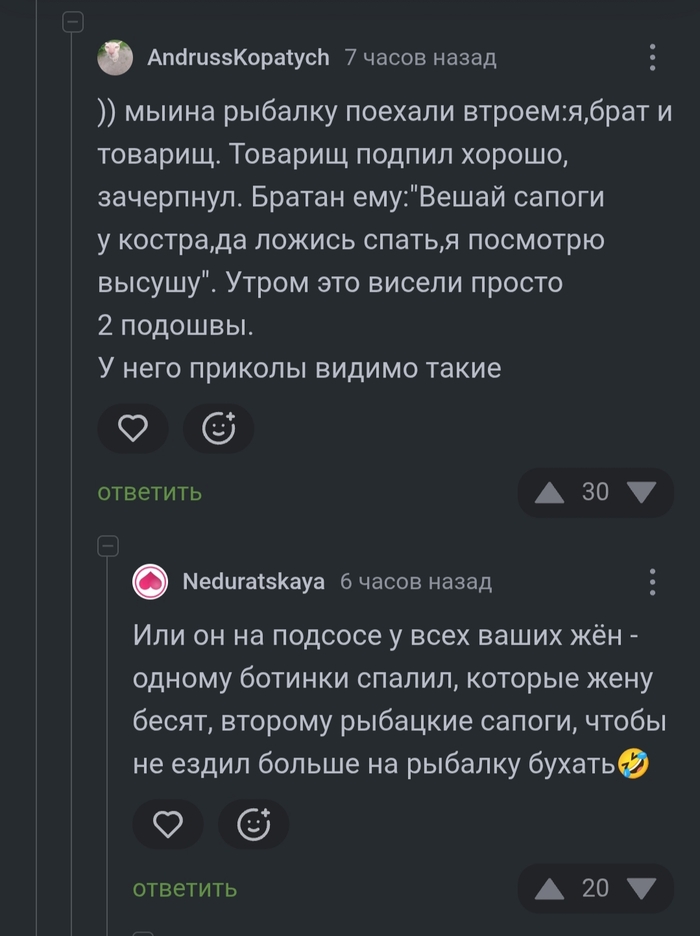The width and height of the screenshot is (700, 936).
Task: Downvote Neduratskaya's comment with score 20
Action: pyautogui.click(x=640, y=888)
